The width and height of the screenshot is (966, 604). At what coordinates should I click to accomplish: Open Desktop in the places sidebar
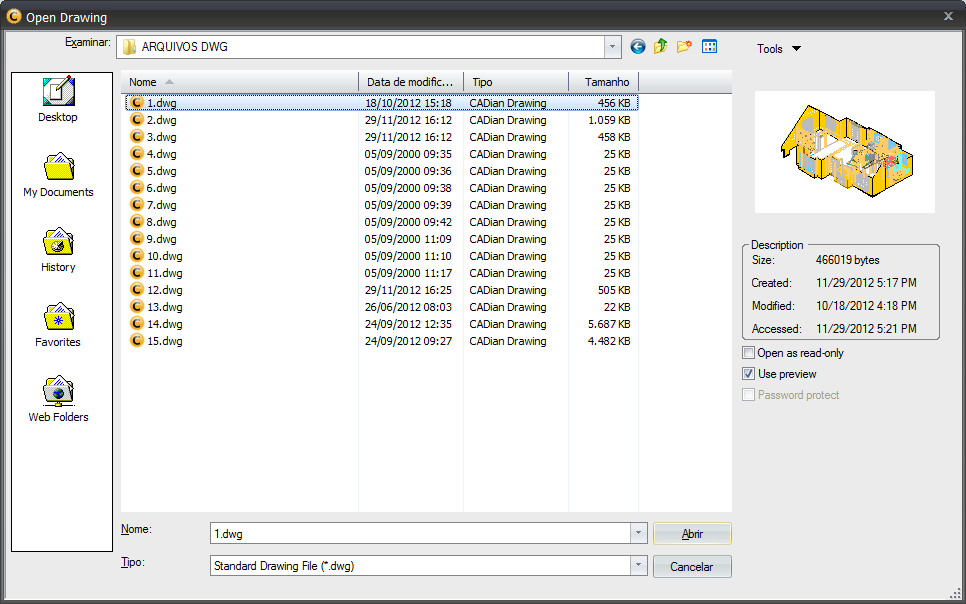(x=59, y=99)
